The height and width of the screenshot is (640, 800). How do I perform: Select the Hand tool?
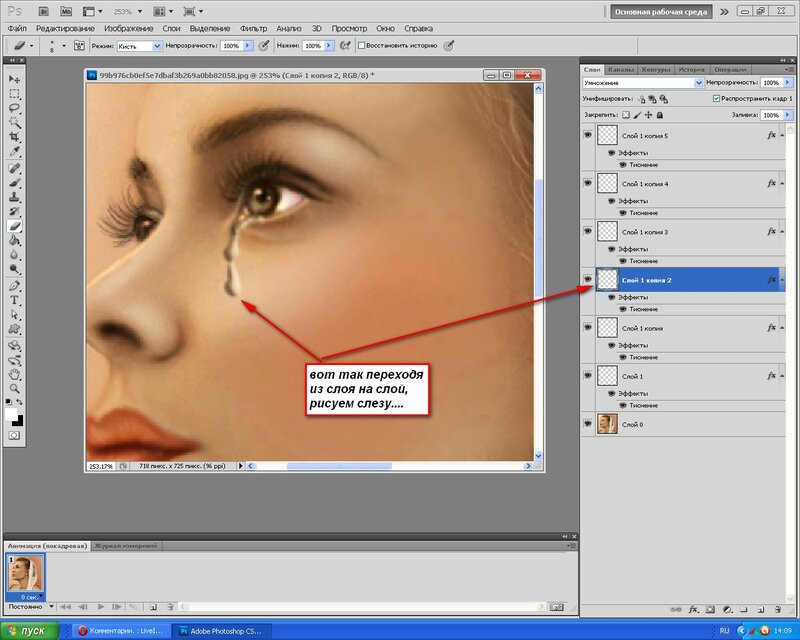click(x=15, y=375)
